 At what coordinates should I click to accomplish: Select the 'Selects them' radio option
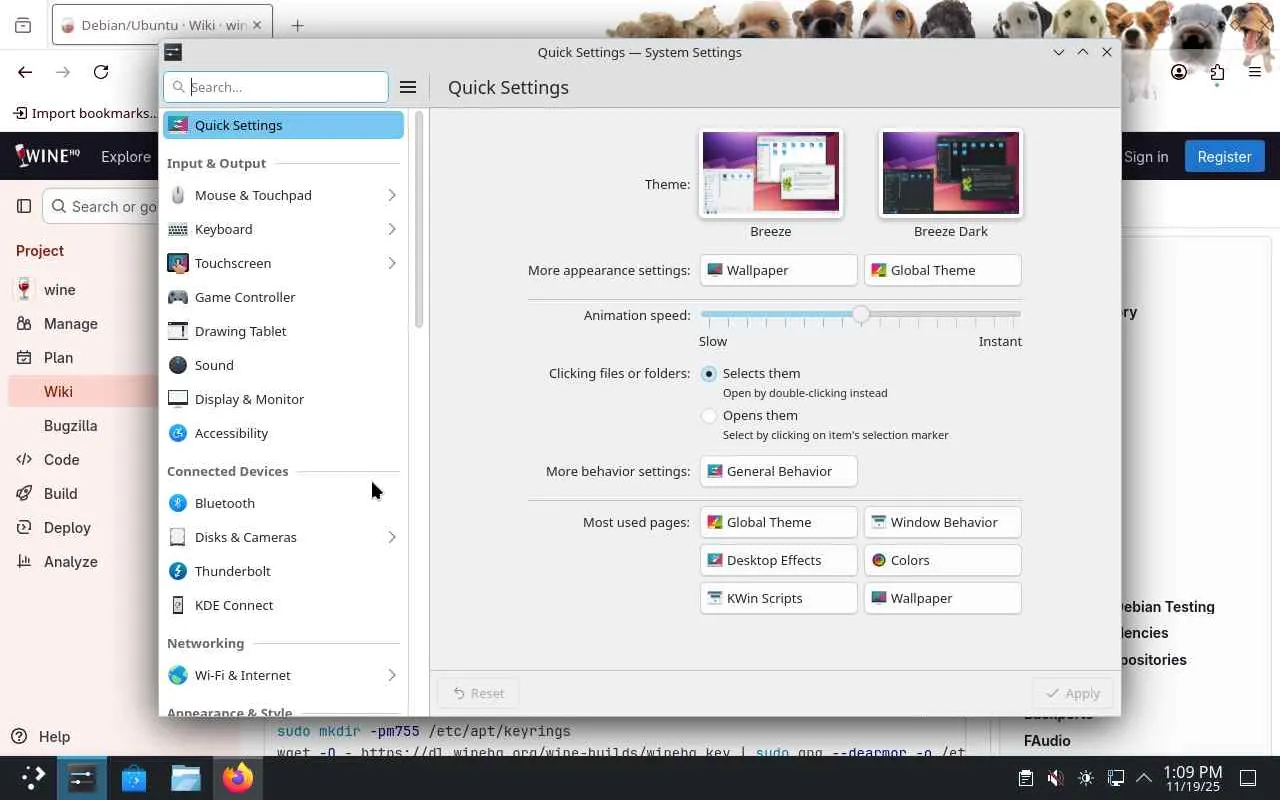709,373
